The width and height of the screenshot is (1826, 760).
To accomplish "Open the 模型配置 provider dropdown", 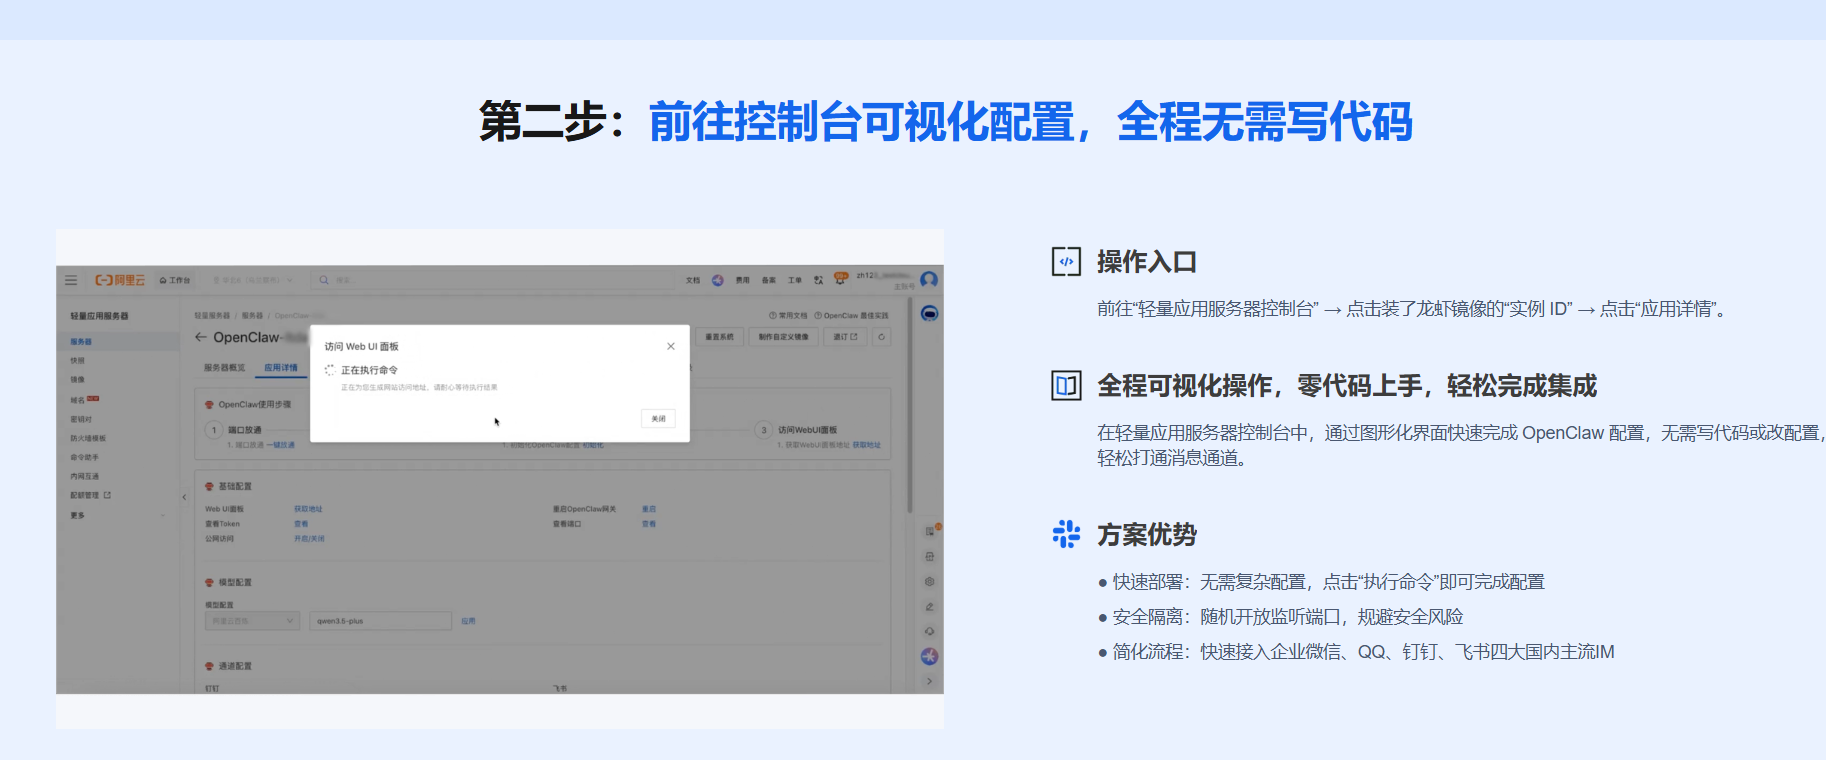I will [x=252, y=621].
